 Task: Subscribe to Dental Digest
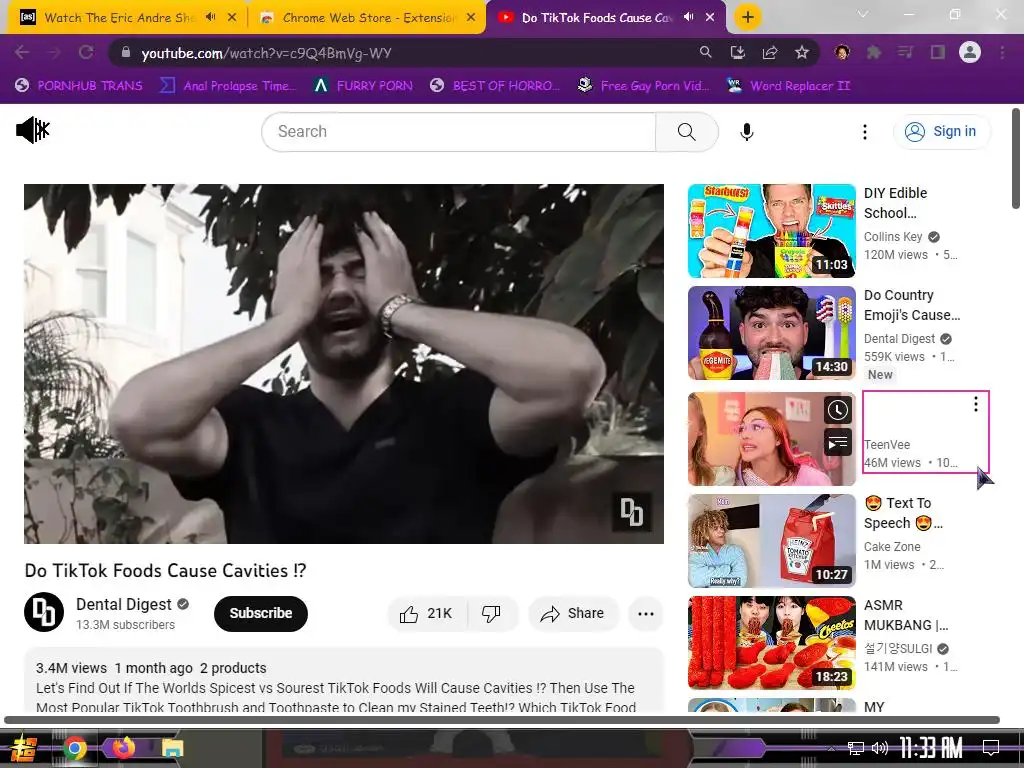click(x=261, y=613)
